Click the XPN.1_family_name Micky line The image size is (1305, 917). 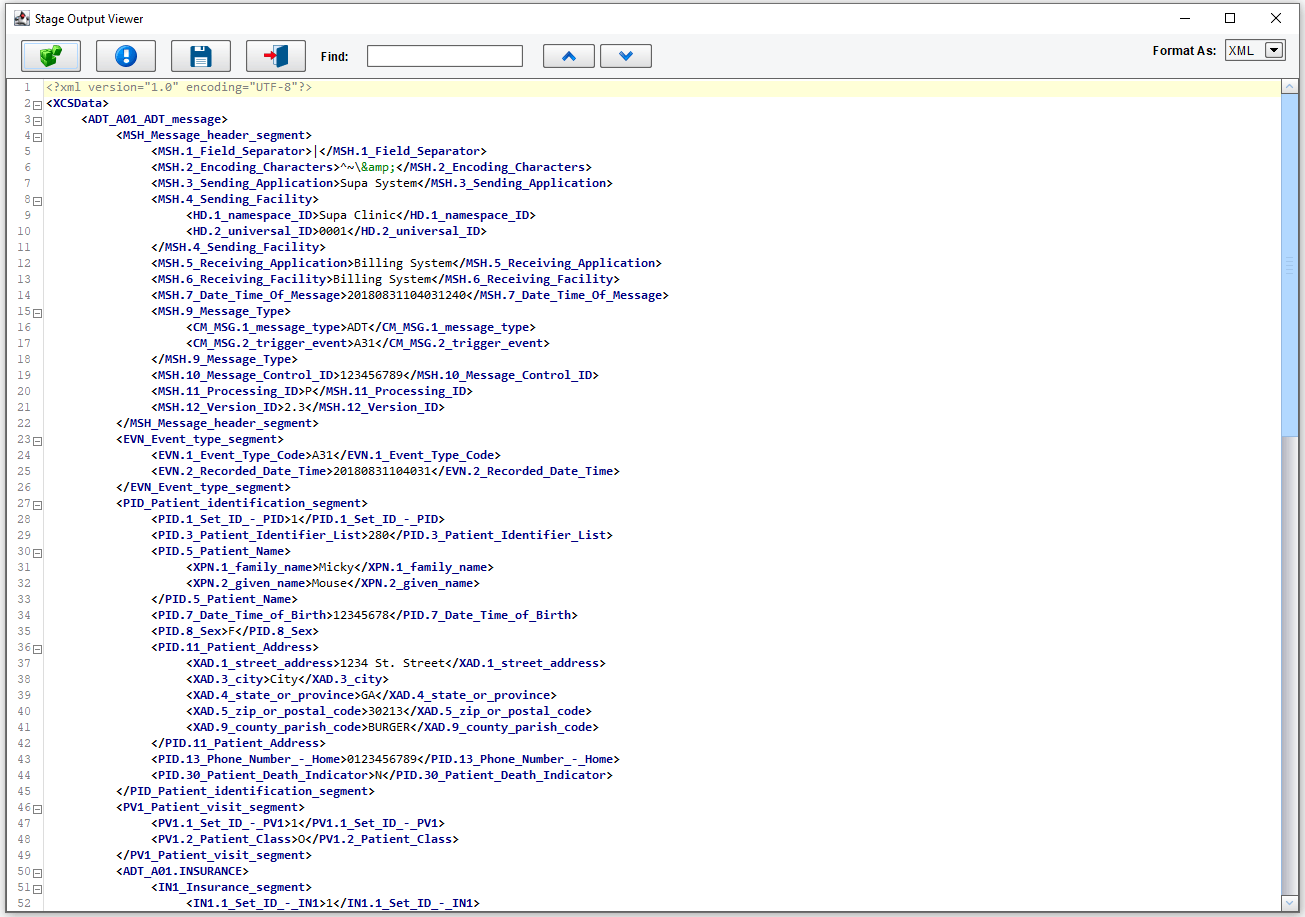(x=340, y=567)
